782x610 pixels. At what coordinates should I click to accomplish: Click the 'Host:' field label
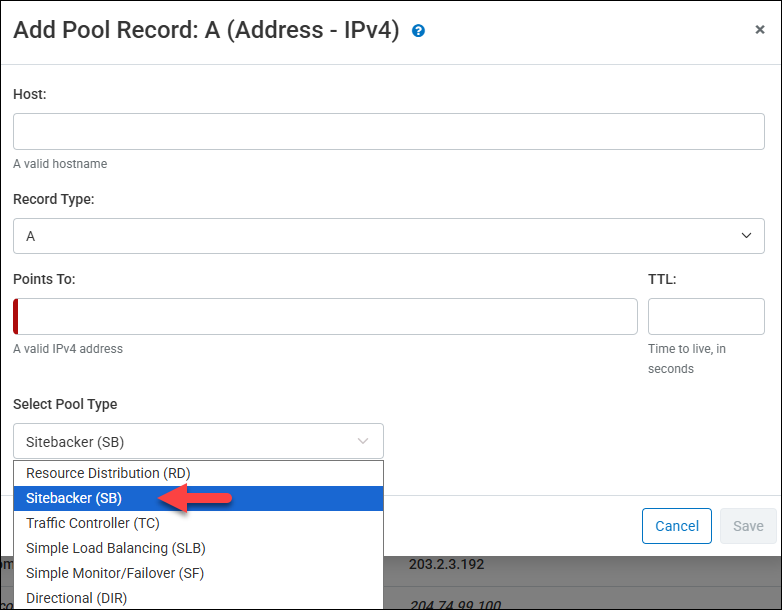(x=30, y=94)
